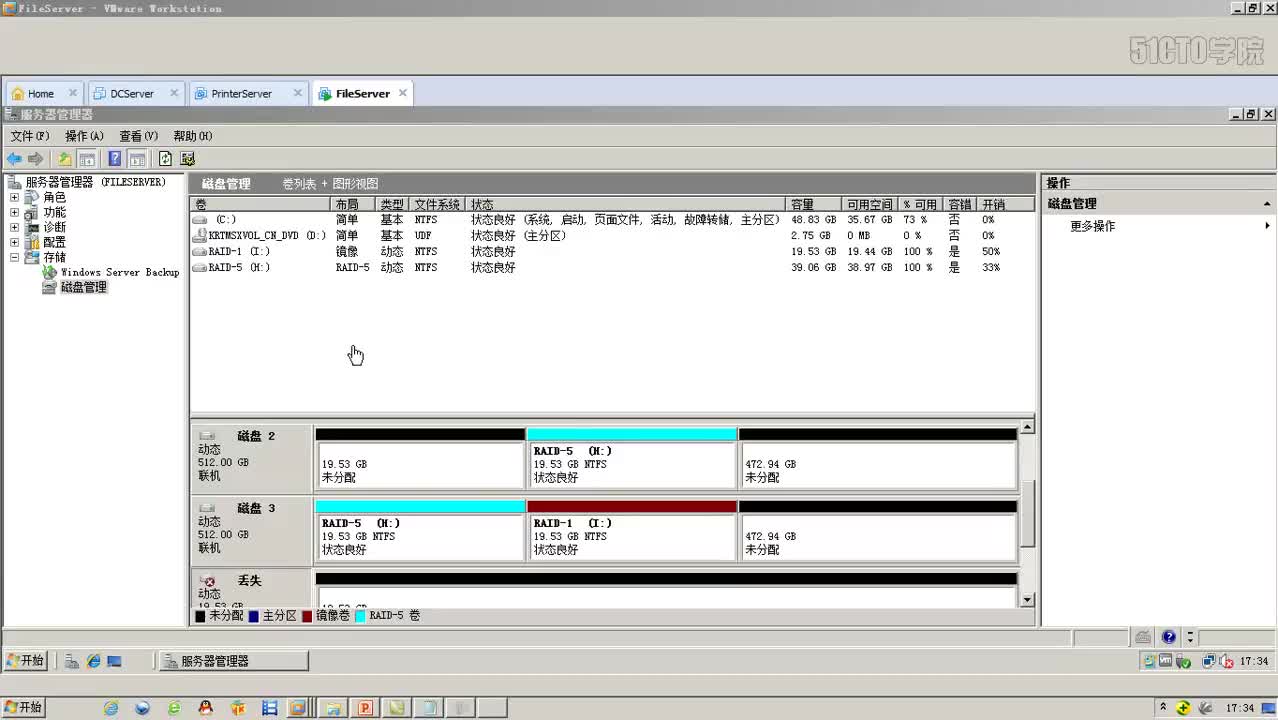
Task: Click the 磁盘 3 disk icon
Action: (x=207, y=508)
